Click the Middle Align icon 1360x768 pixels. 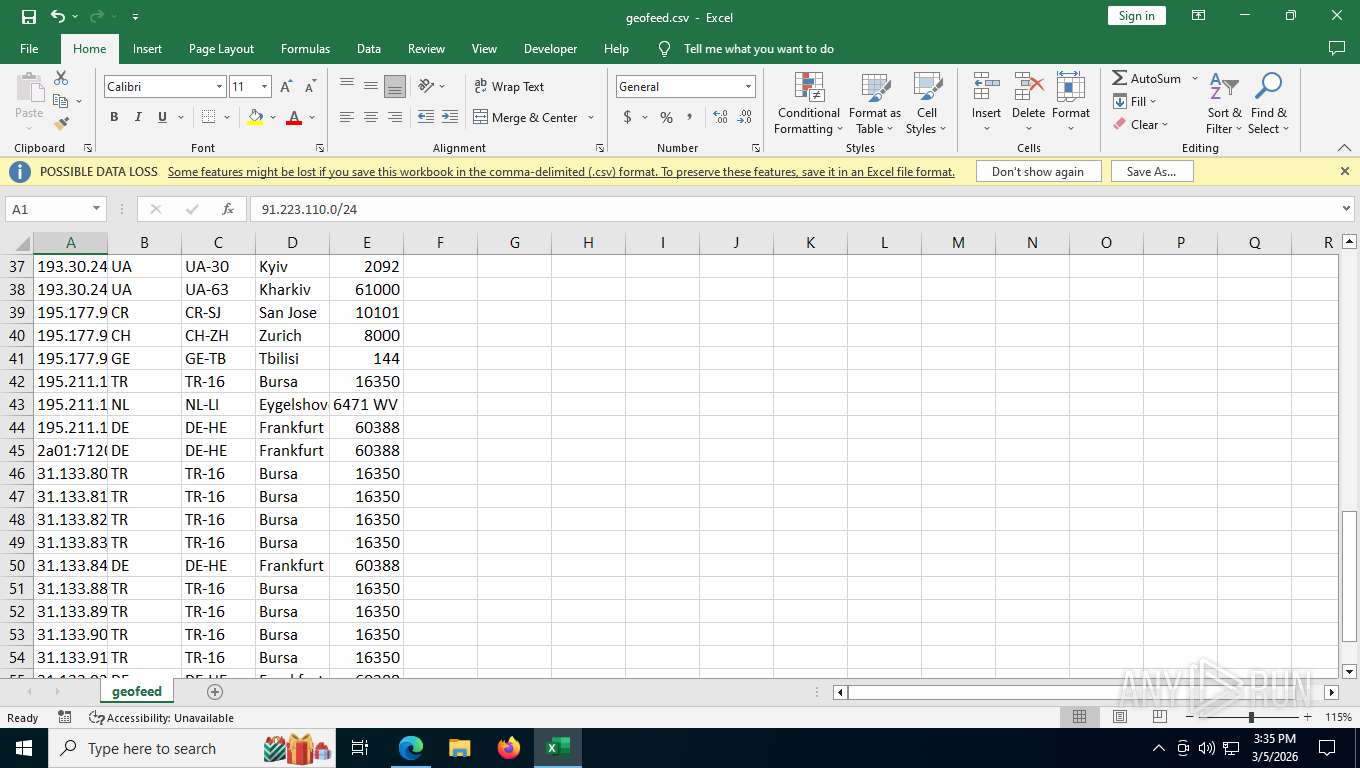pyautogui.click(x=371, y=86)
